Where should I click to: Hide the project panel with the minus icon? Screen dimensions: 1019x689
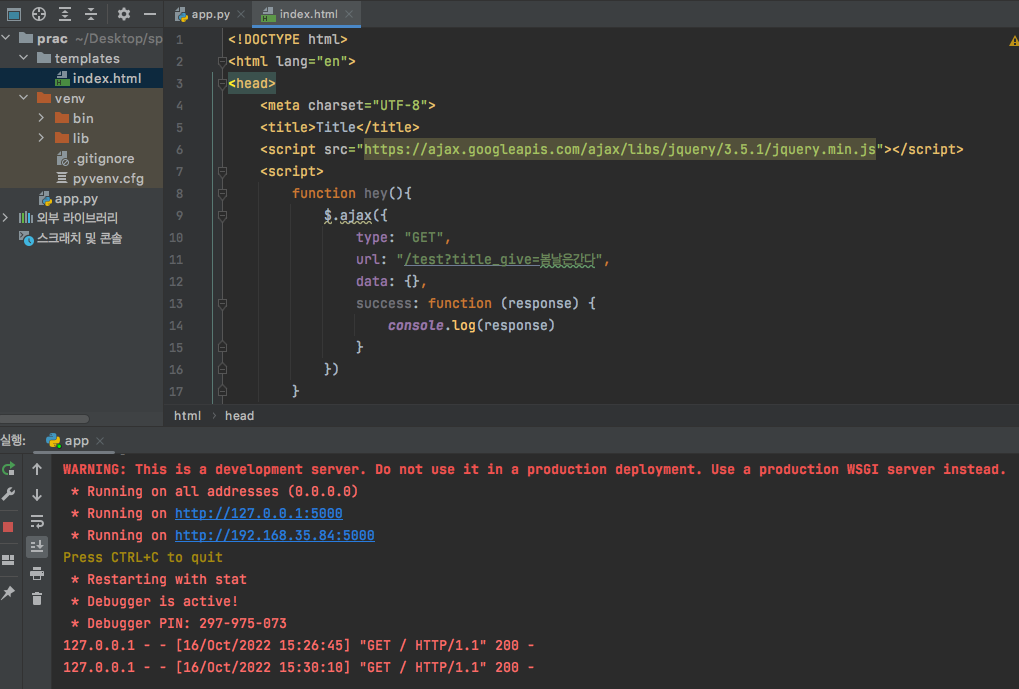pos(149,14)
